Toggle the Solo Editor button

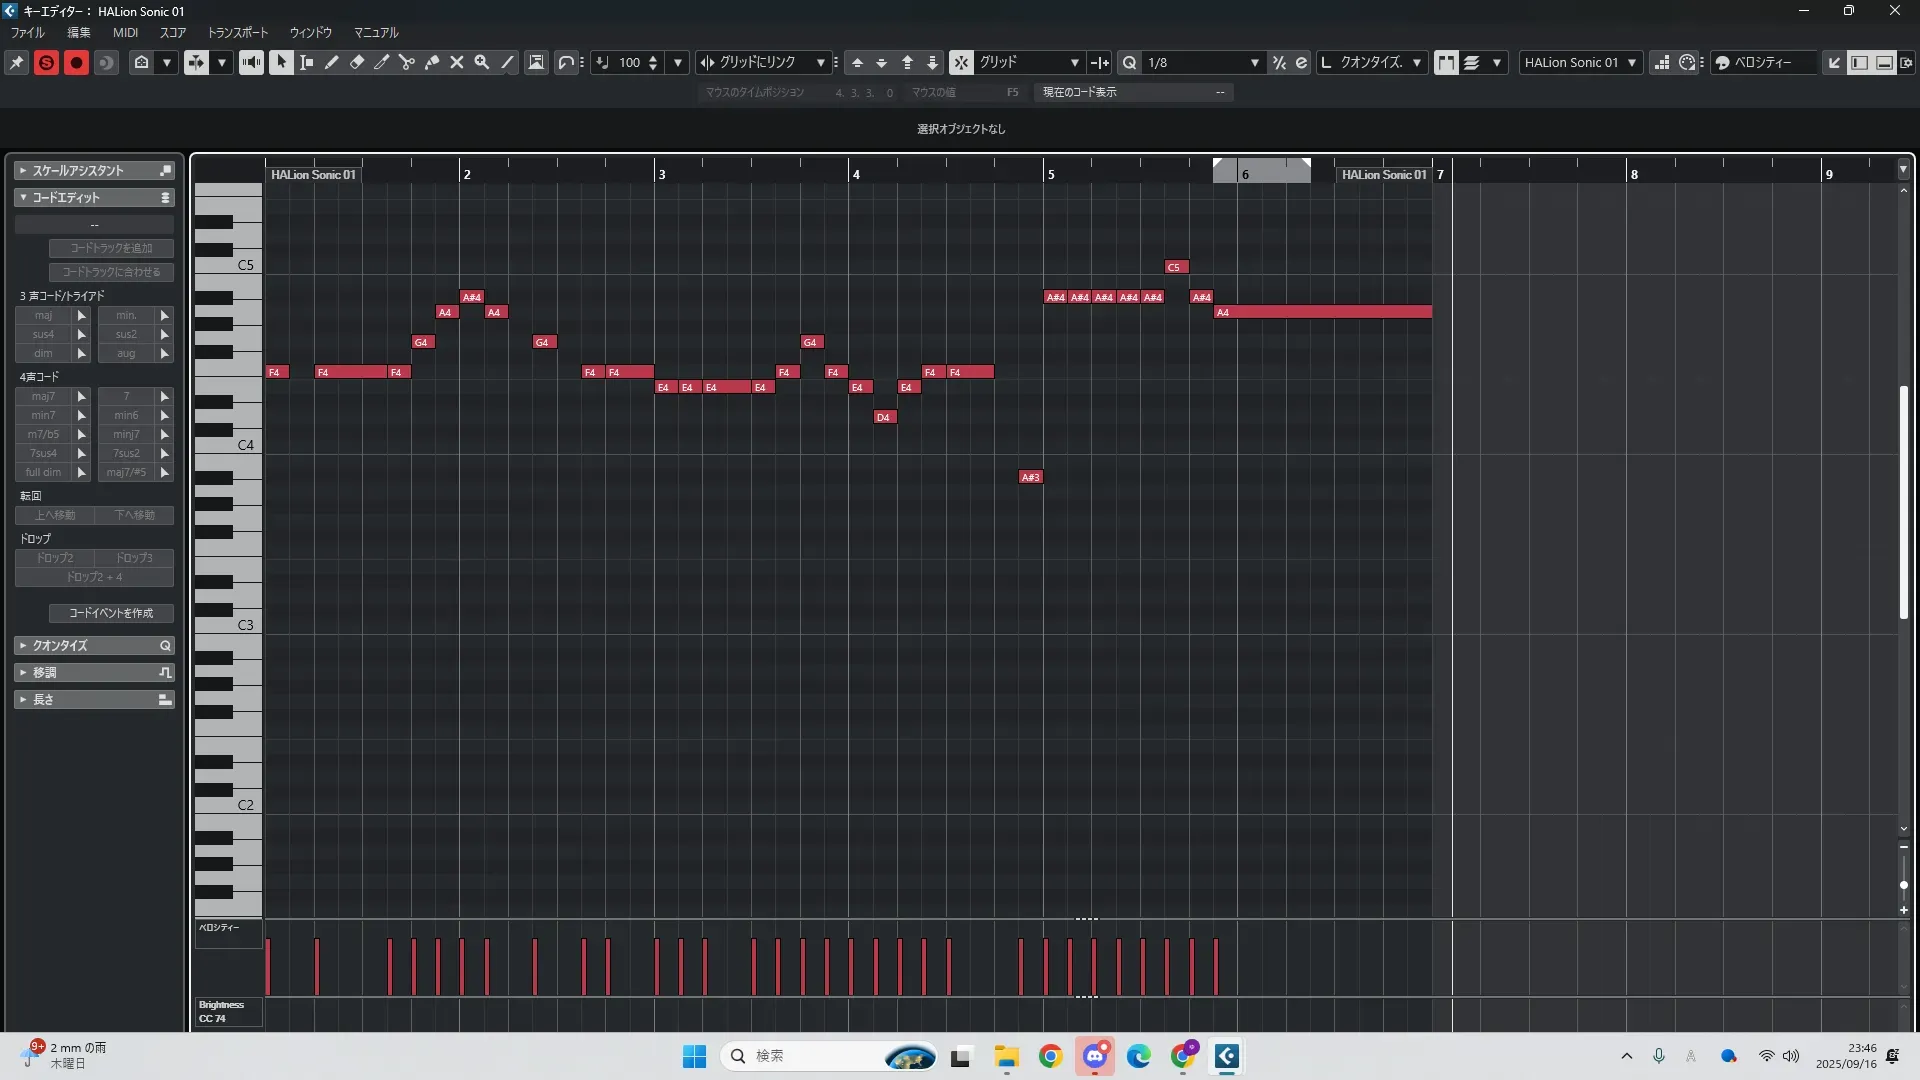coord(46,62)
